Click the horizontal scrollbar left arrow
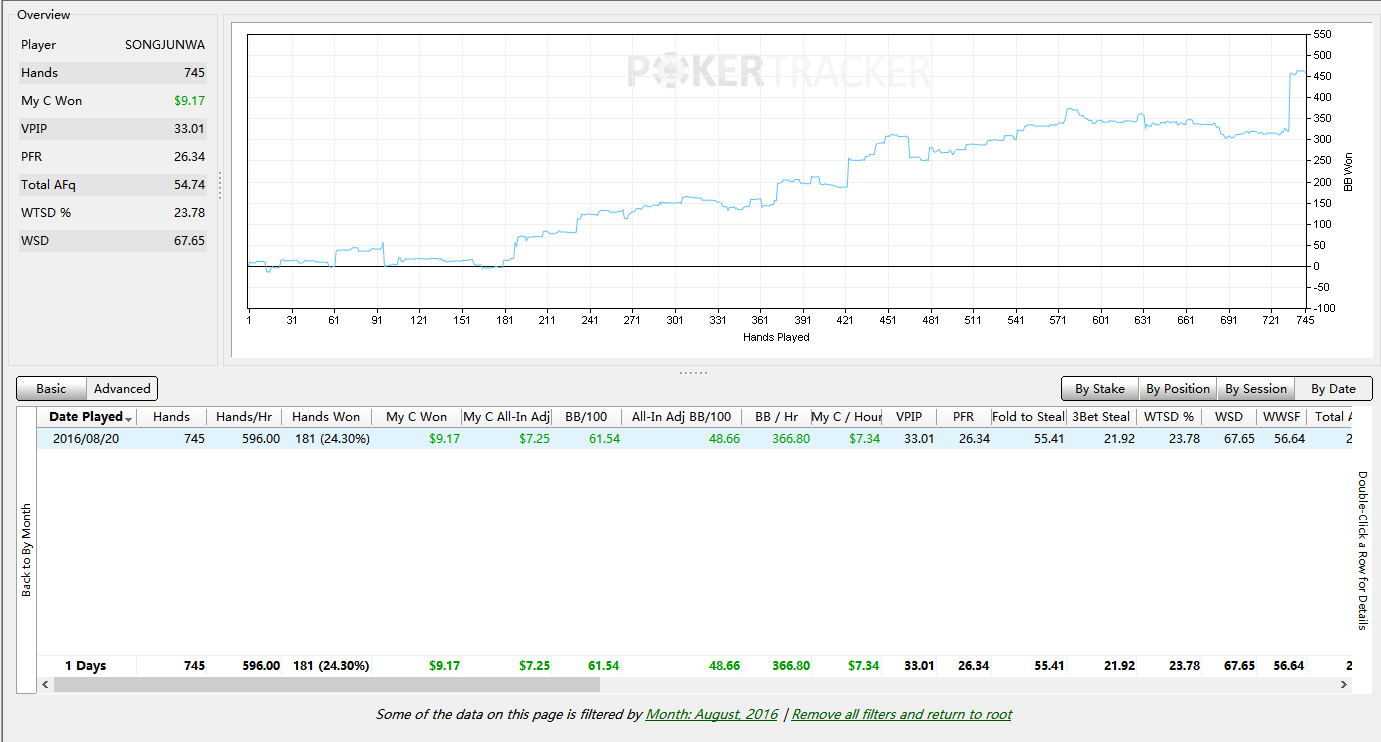Viewport: 1381px width, 742px height. [44, 685]
